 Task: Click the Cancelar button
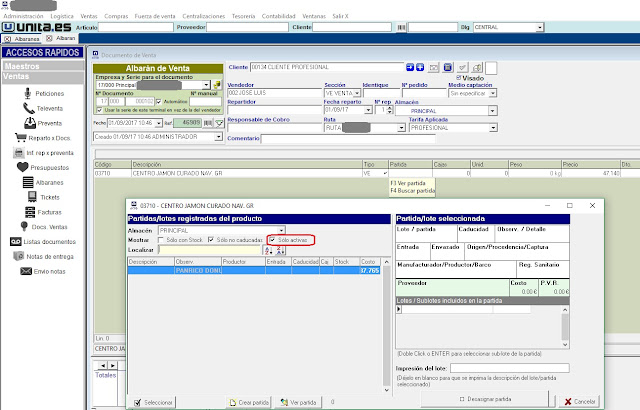pyautogui.click(x=581, y=401)
